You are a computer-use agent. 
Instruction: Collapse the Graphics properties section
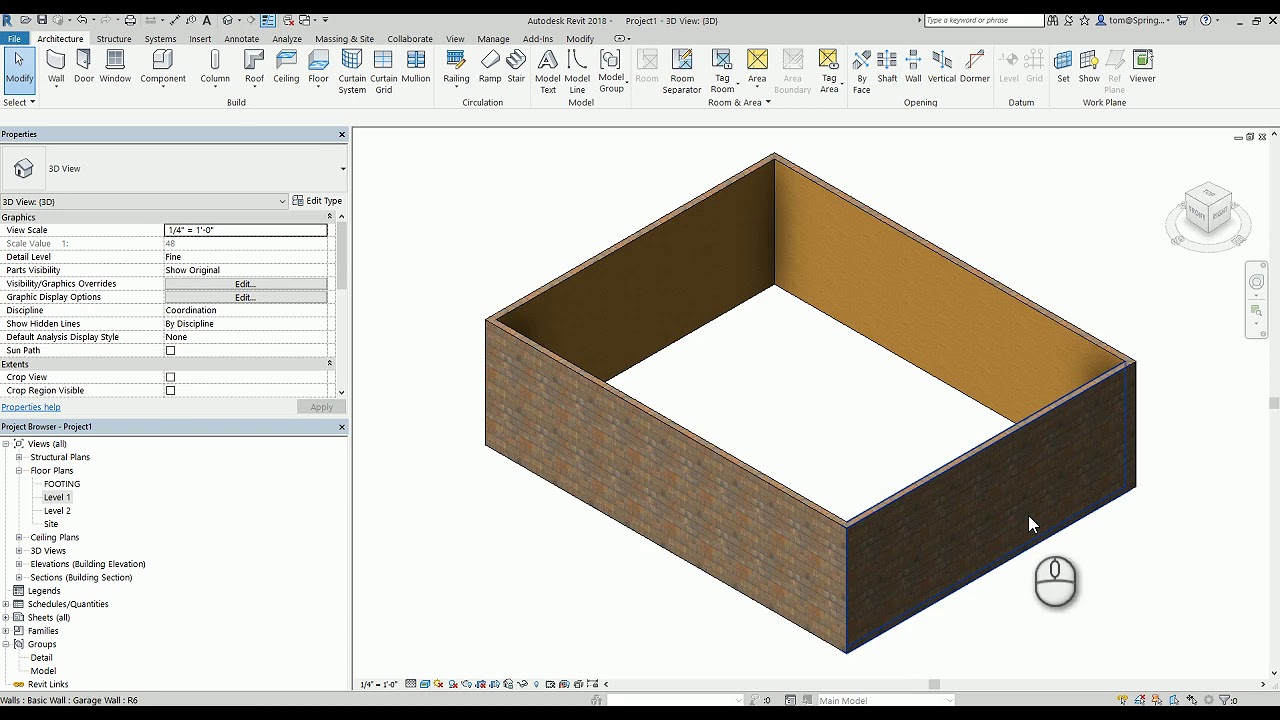coord(329,217)
